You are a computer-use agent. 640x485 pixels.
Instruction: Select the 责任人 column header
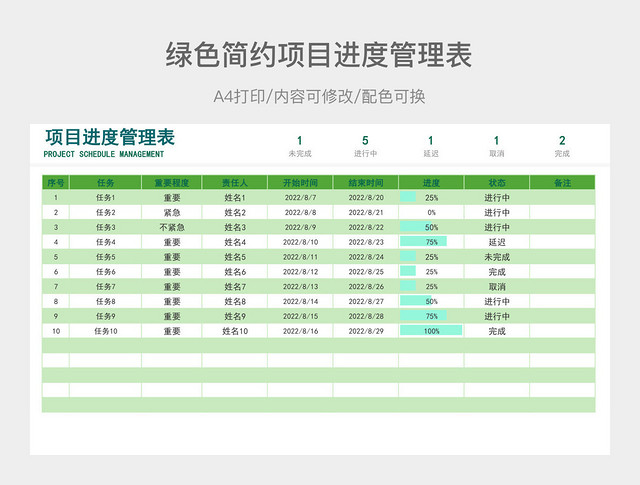click(x=235, y=182)
